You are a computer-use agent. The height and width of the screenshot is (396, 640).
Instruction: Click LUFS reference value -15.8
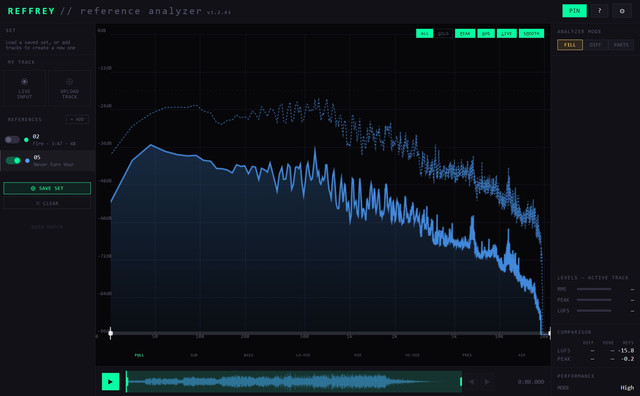[x=626, y=350]
